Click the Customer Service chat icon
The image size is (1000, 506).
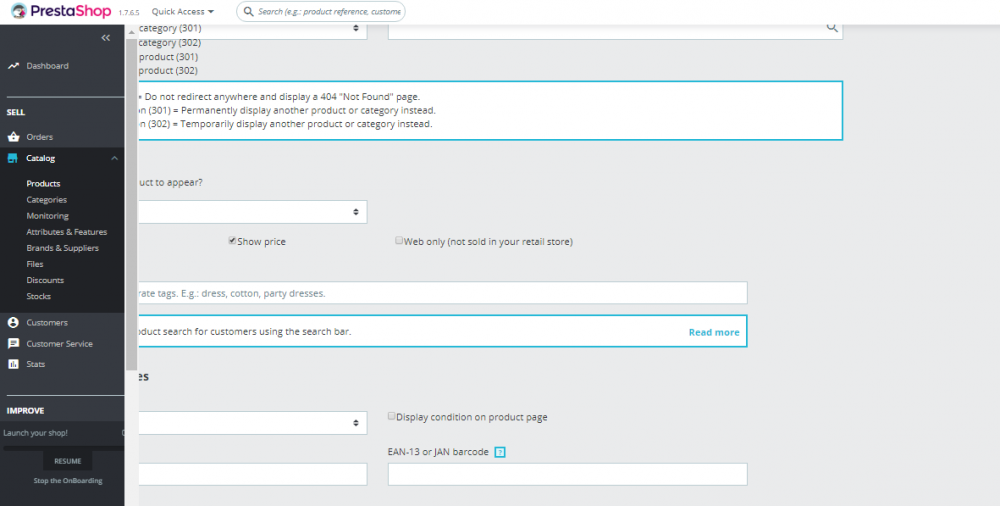pos(13,344)
